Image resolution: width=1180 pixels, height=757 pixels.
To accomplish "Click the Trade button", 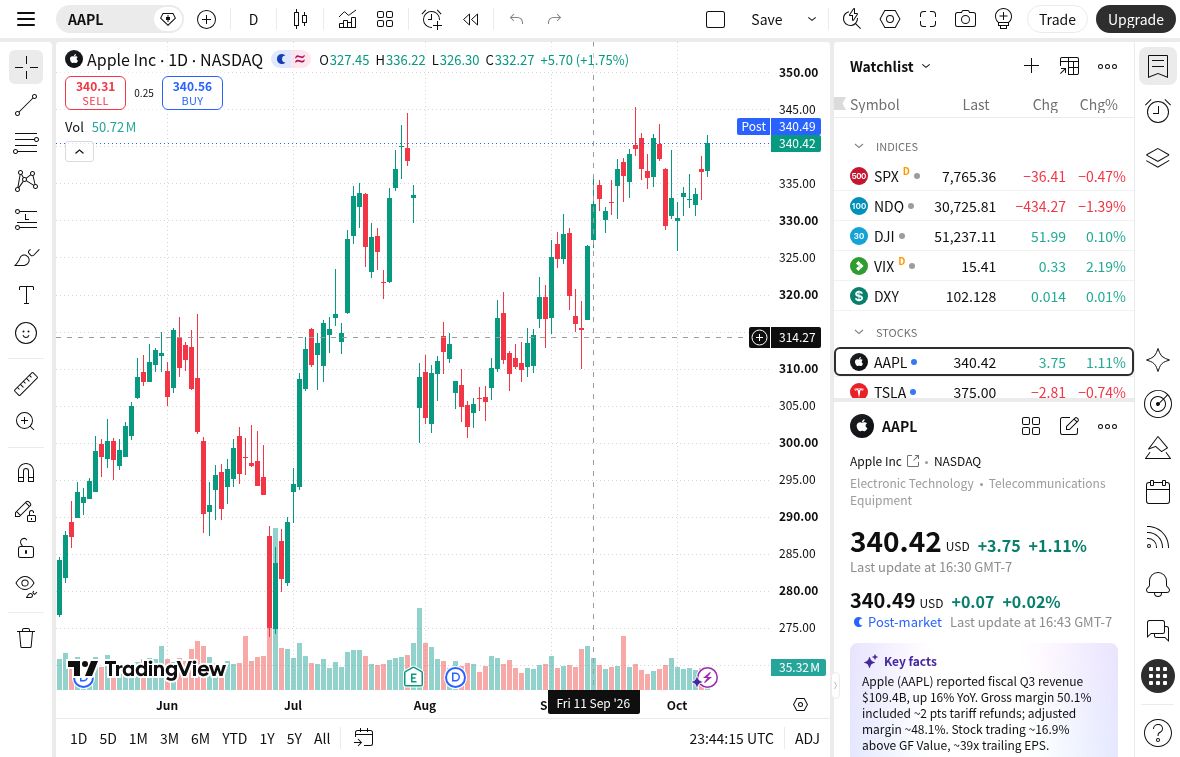I will pos(1057,20).
